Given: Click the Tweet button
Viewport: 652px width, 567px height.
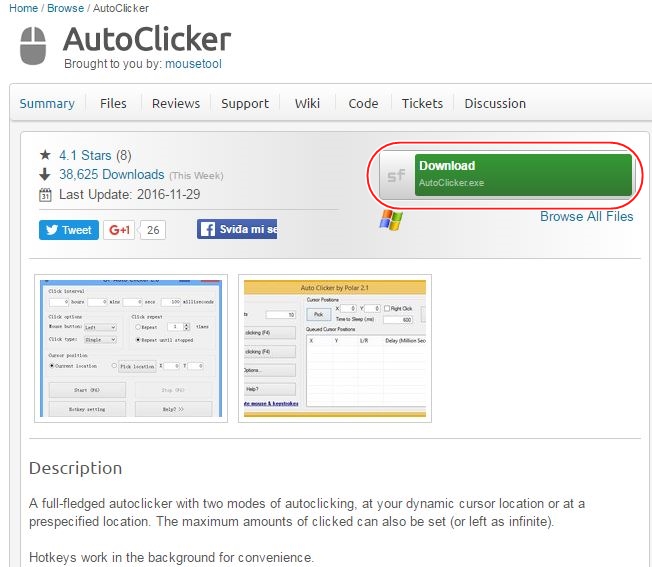Looking at the screenshot, I should (x=69, y=230).
